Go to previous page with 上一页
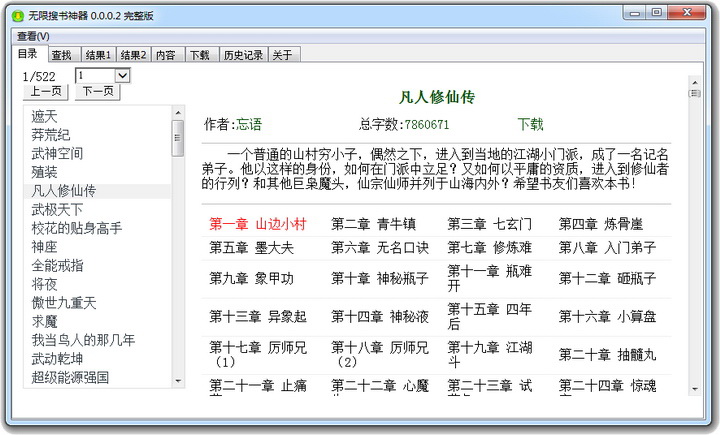720x435 pixels. (x=46, y=91)
